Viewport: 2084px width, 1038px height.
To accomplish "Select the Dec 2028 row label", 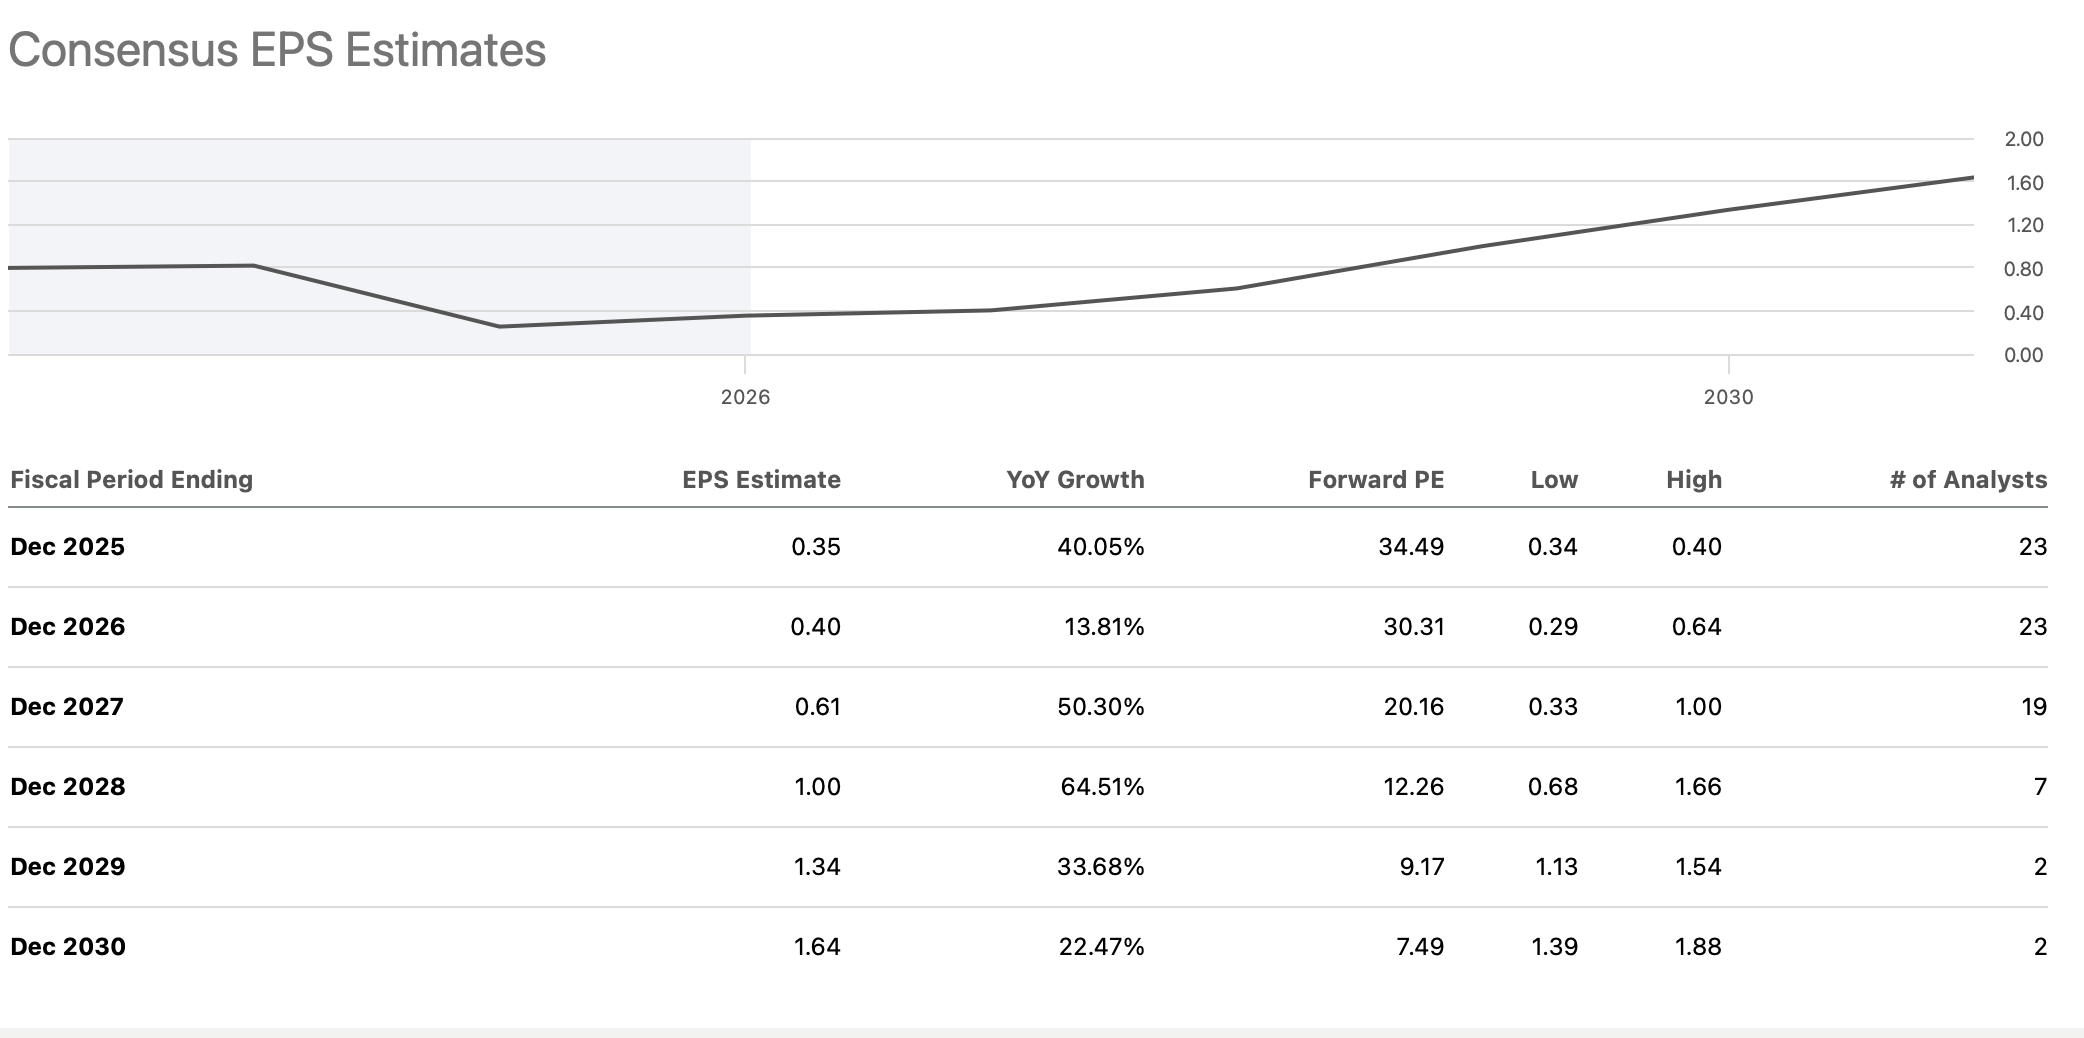I will pos(67,787).
